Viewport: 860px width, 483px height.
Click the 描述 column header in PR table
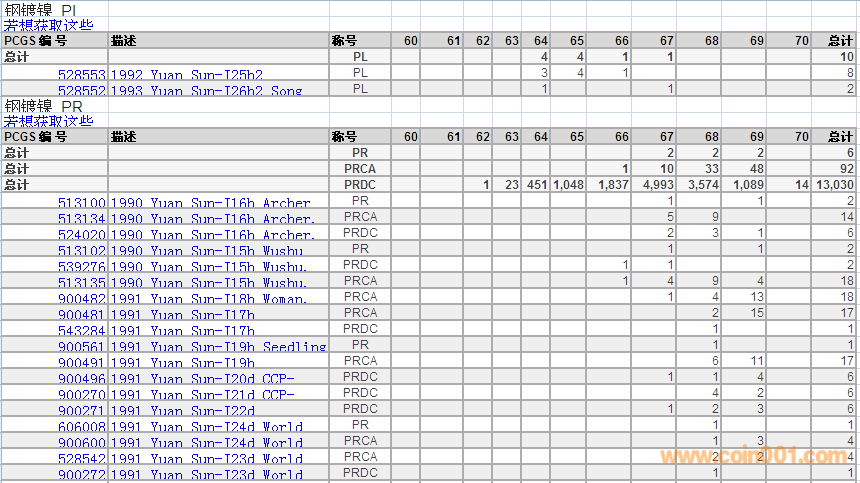point(124,137)
